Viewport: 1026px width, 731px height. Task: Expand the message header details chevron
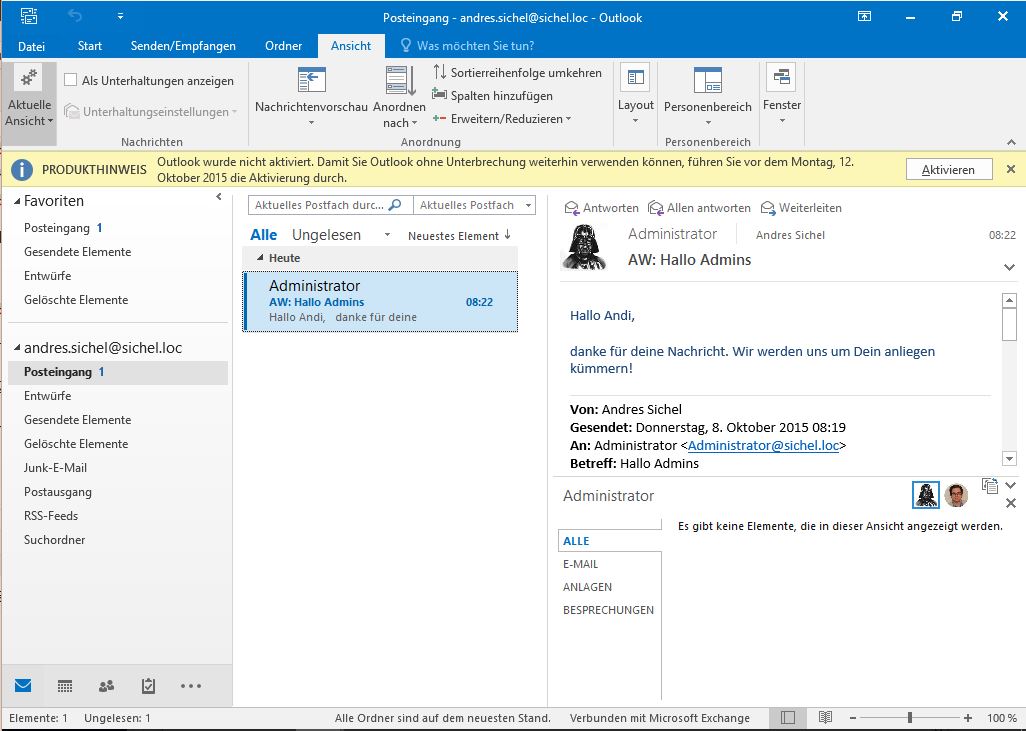pyautogui.click(x=1010, y=267)
